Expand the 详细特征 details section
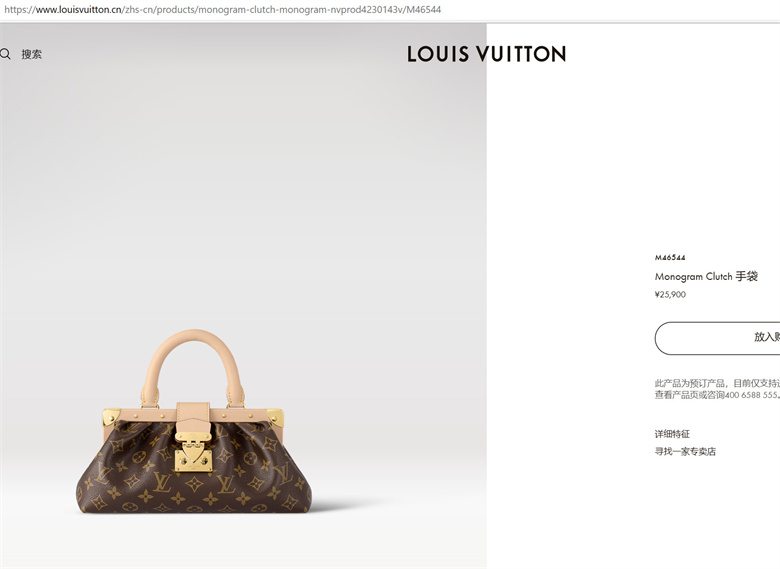 (672, 434)
